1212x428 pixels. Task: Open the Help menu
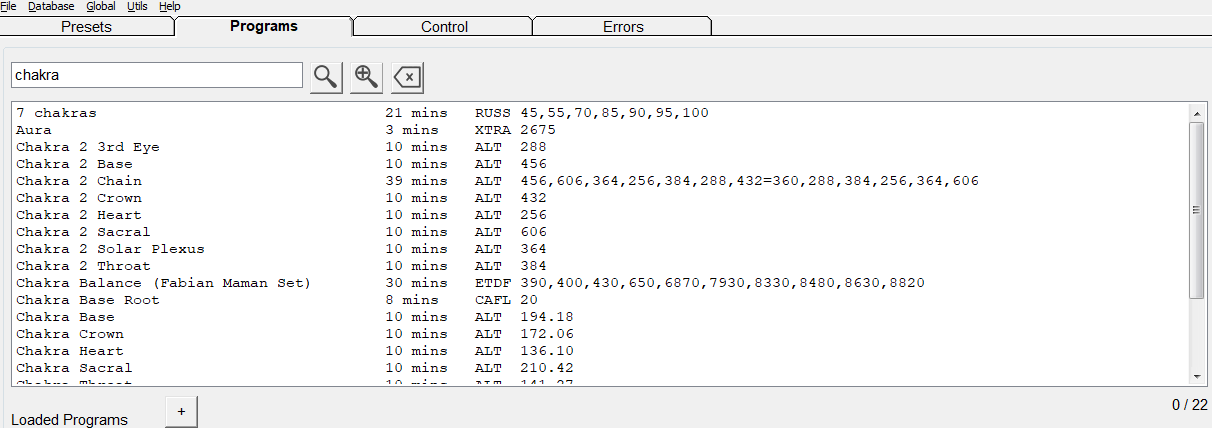pos(170,6)
